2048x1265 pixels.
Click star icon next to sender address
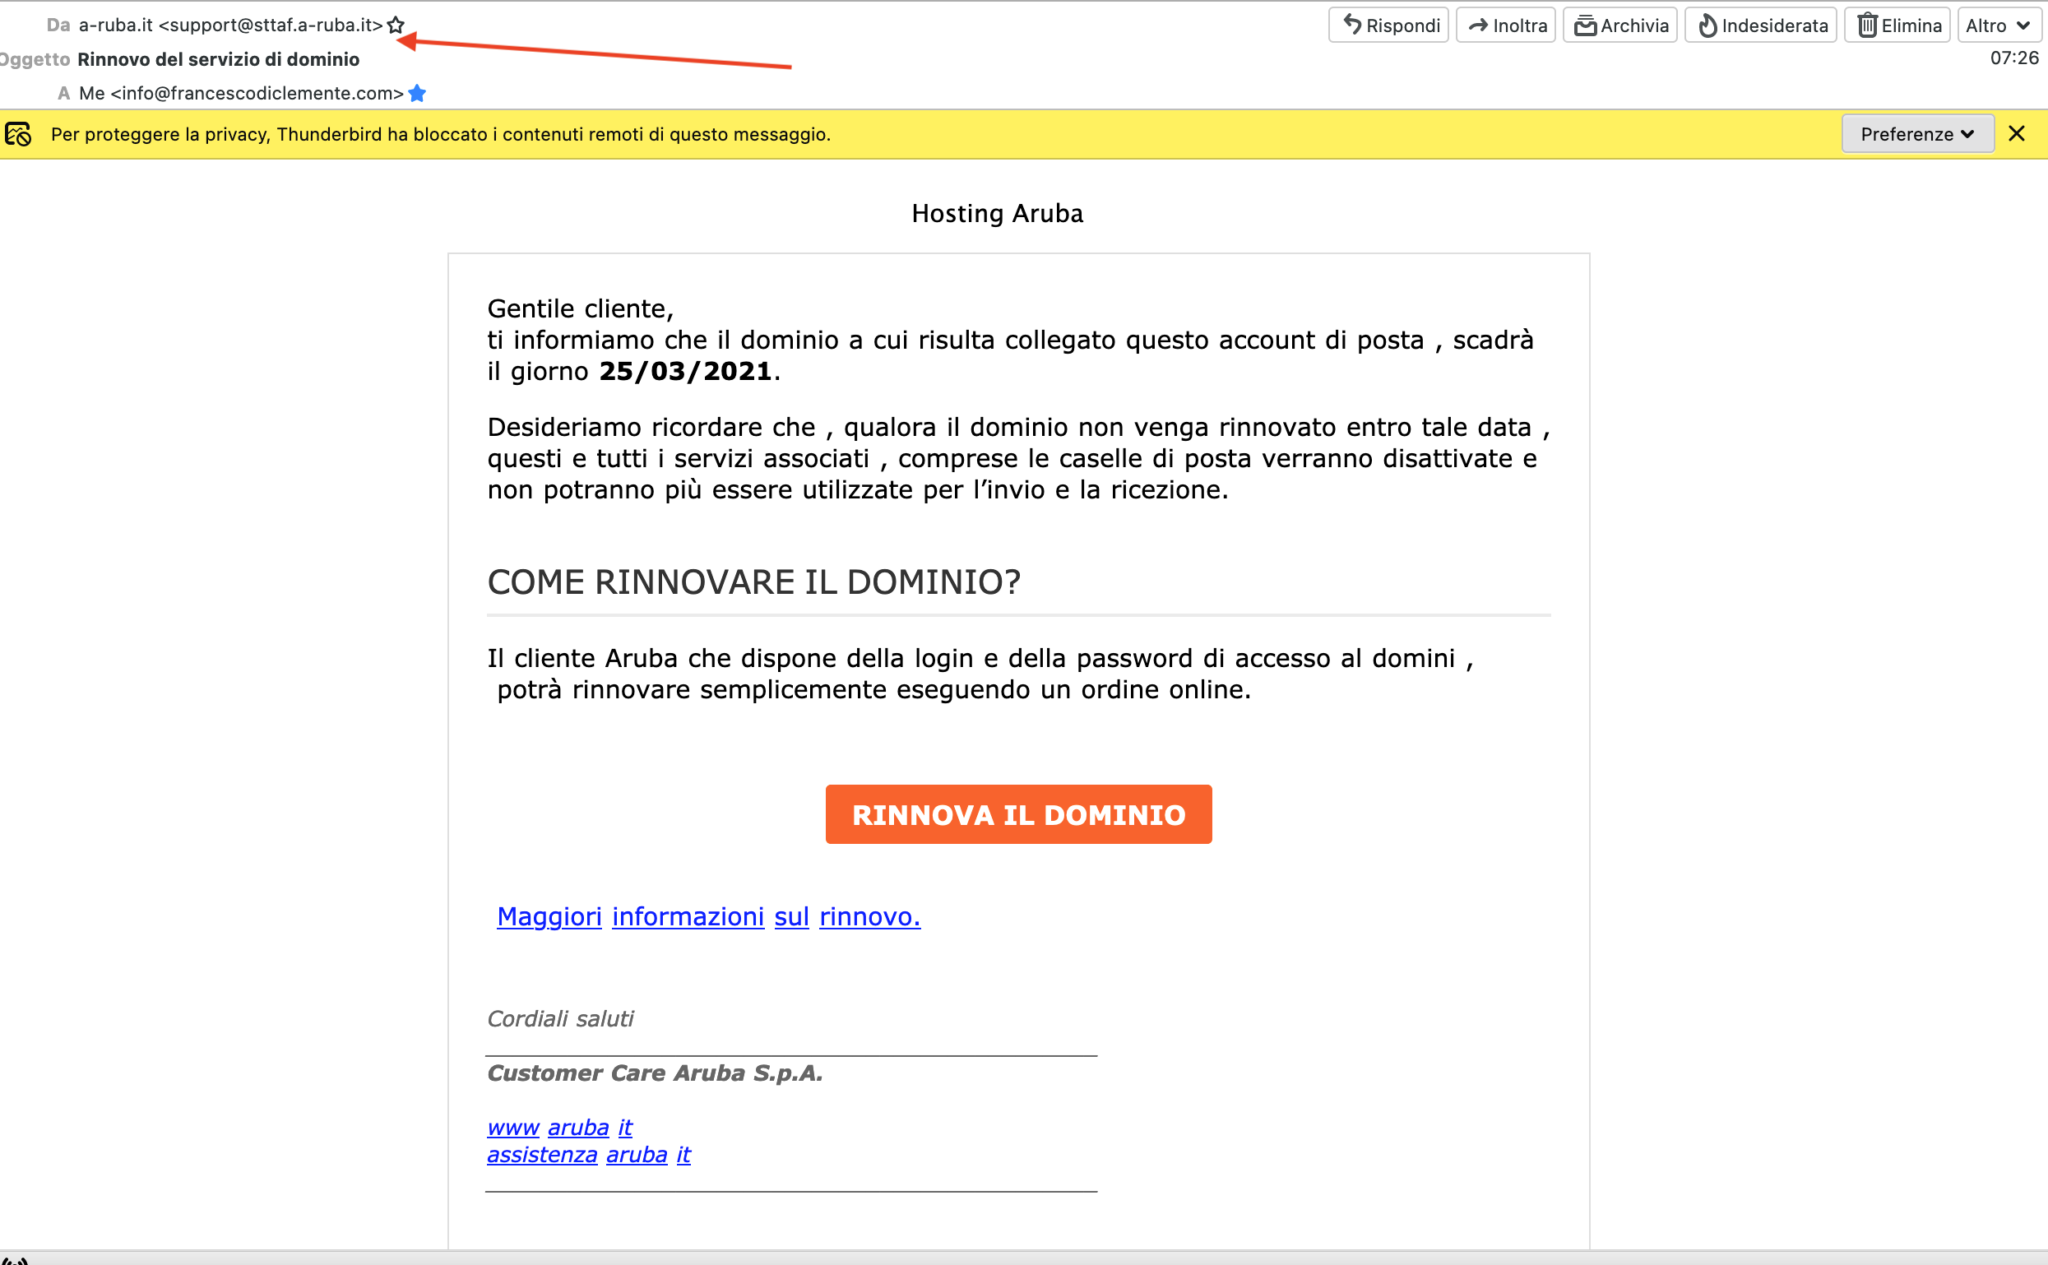(396, 25)
